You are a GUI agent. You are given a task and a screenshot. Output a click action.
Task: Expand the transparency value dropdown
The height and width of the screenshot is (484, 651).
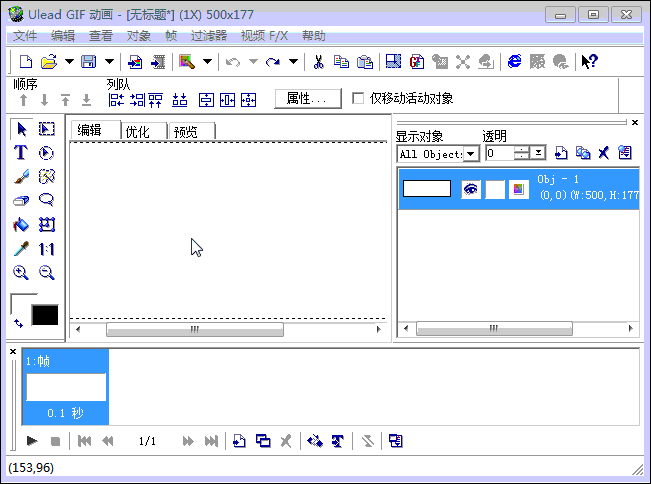[x=539, y=153]
